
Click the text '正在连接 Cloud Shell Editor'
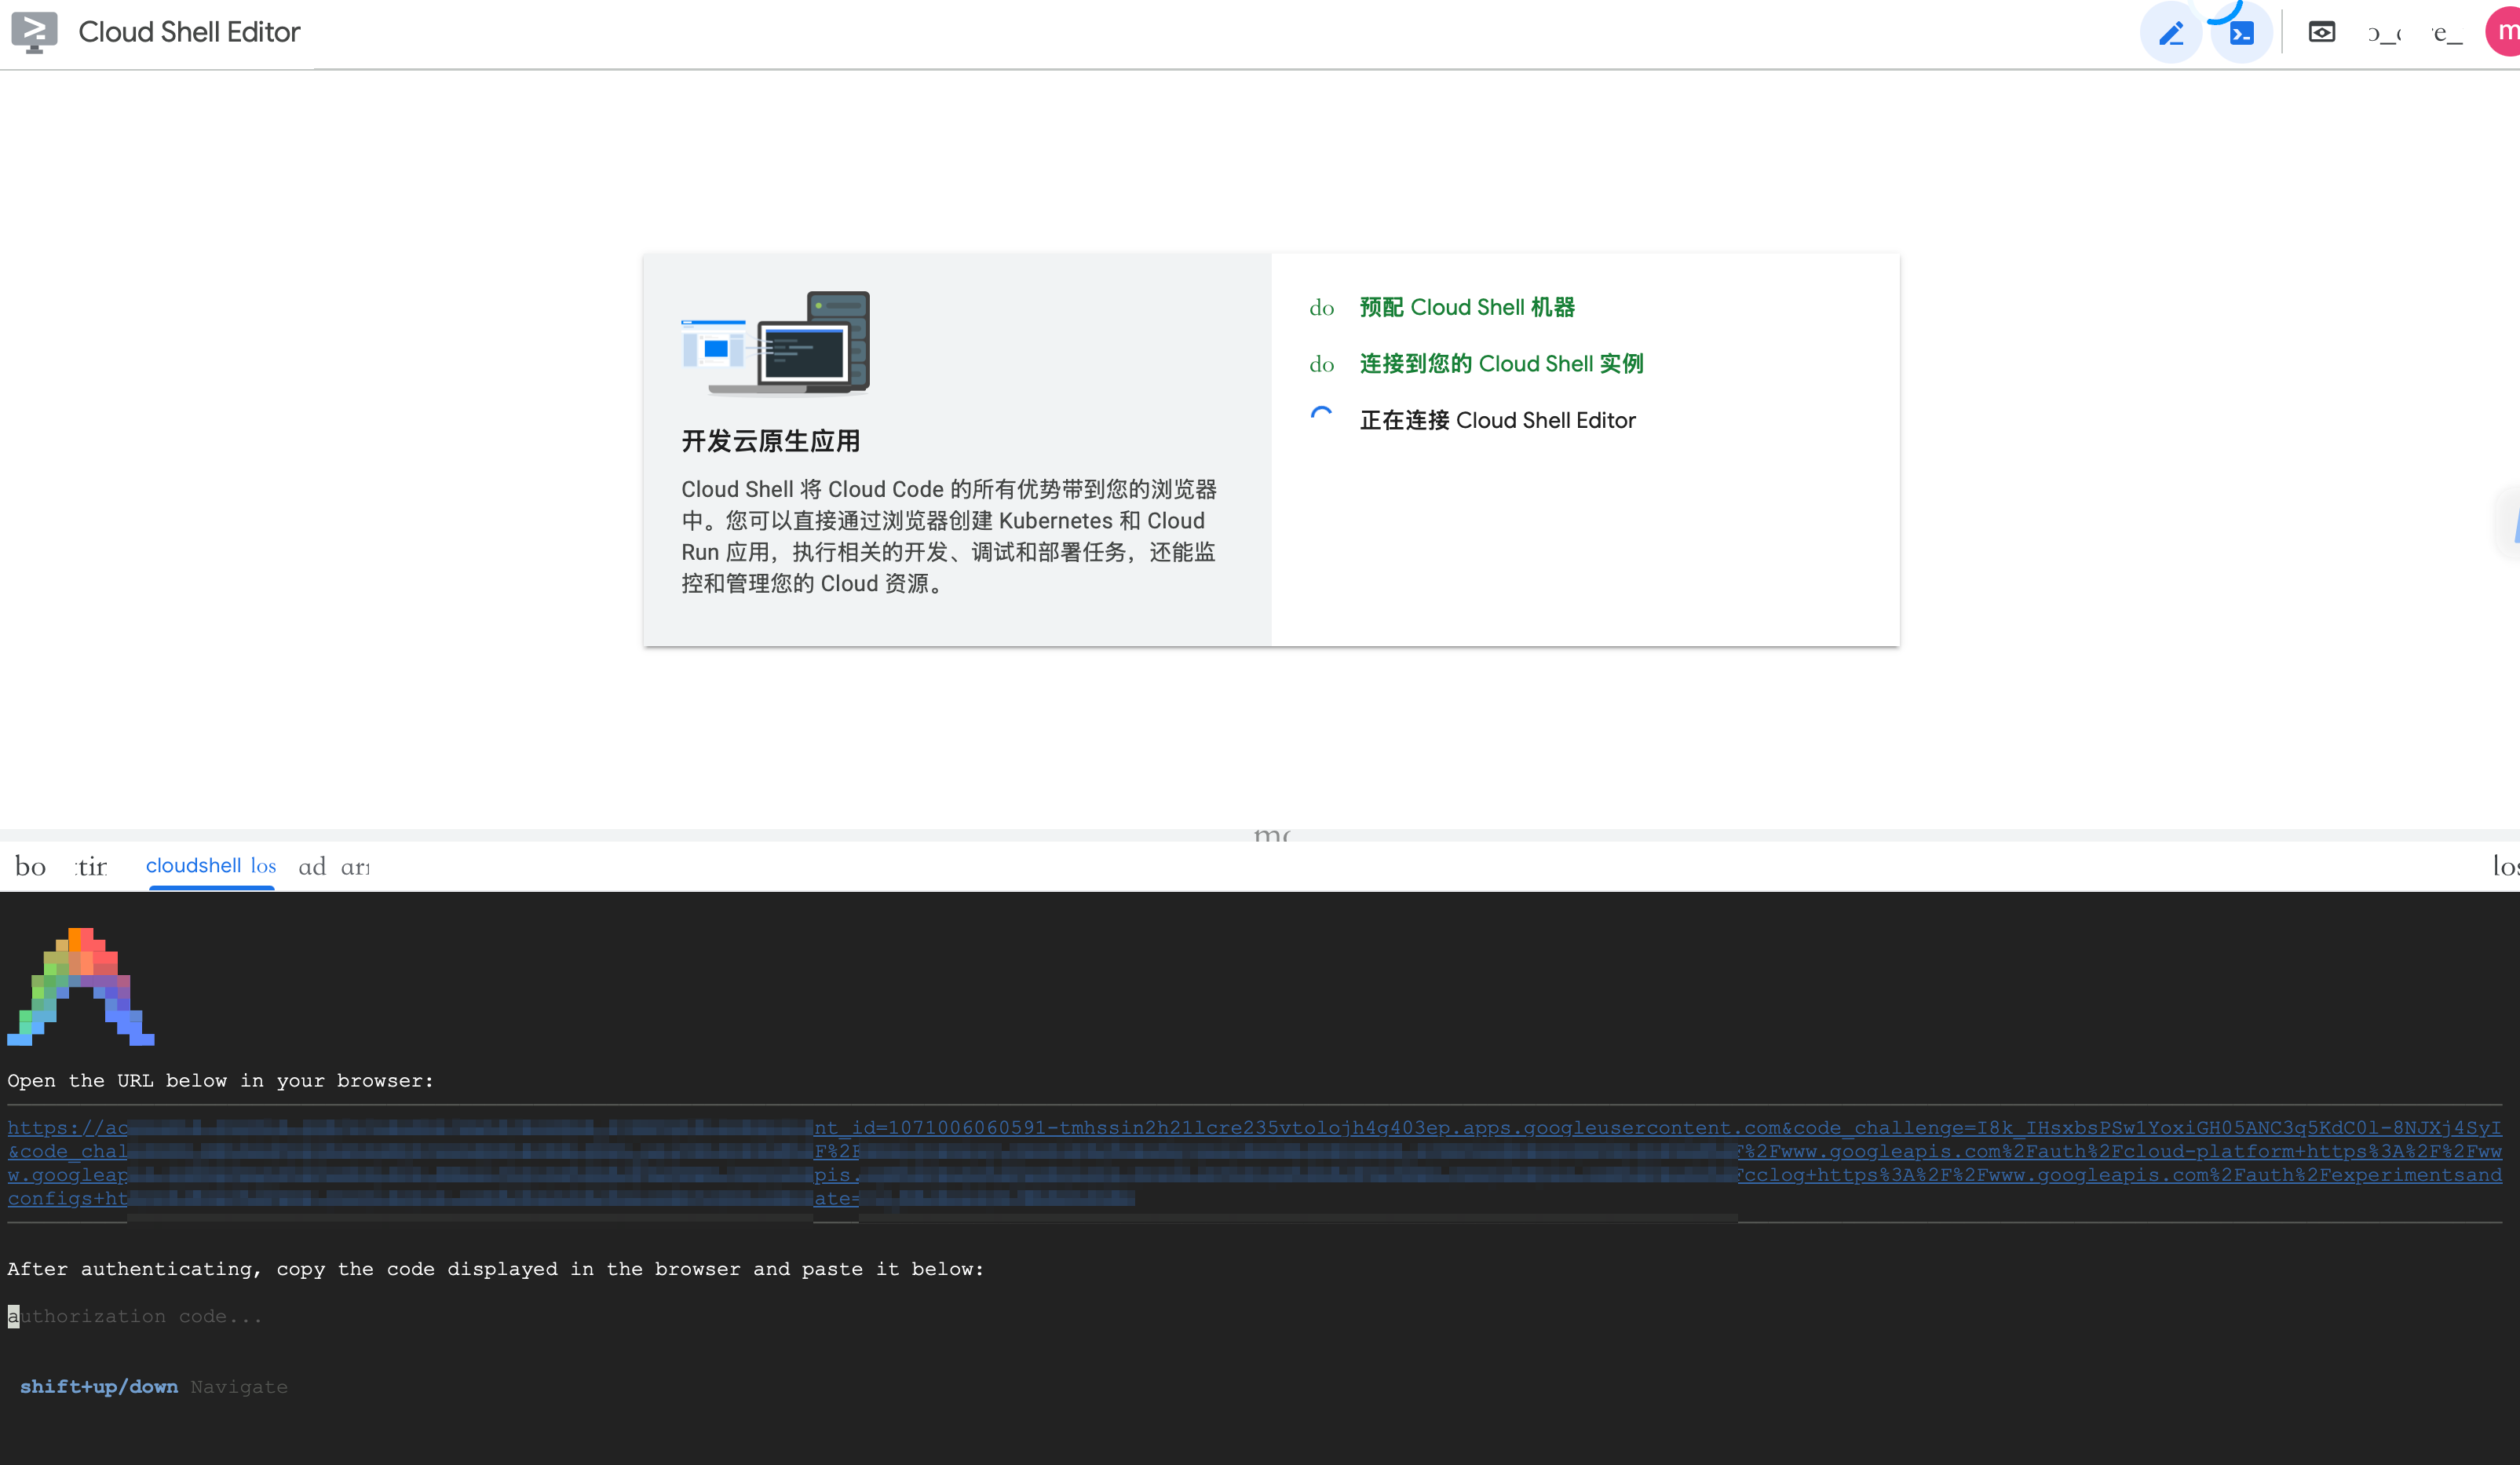point(1497,420)
